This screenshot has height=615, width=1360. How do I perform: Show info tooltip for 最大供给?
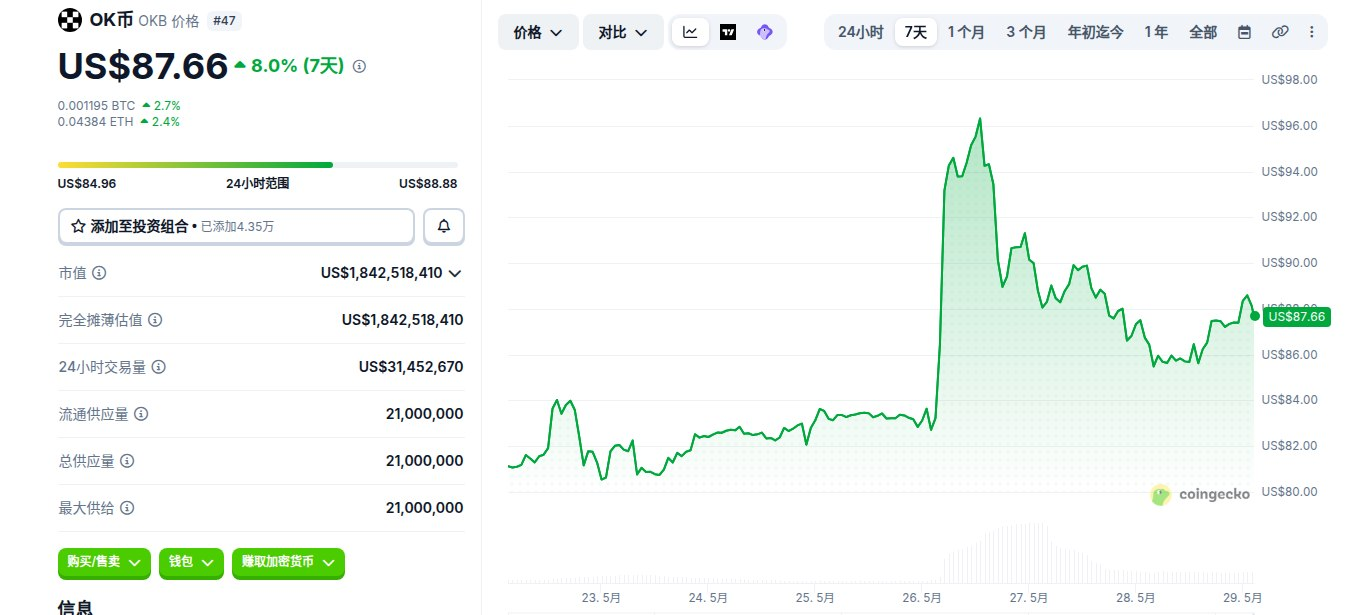point(127,508)
